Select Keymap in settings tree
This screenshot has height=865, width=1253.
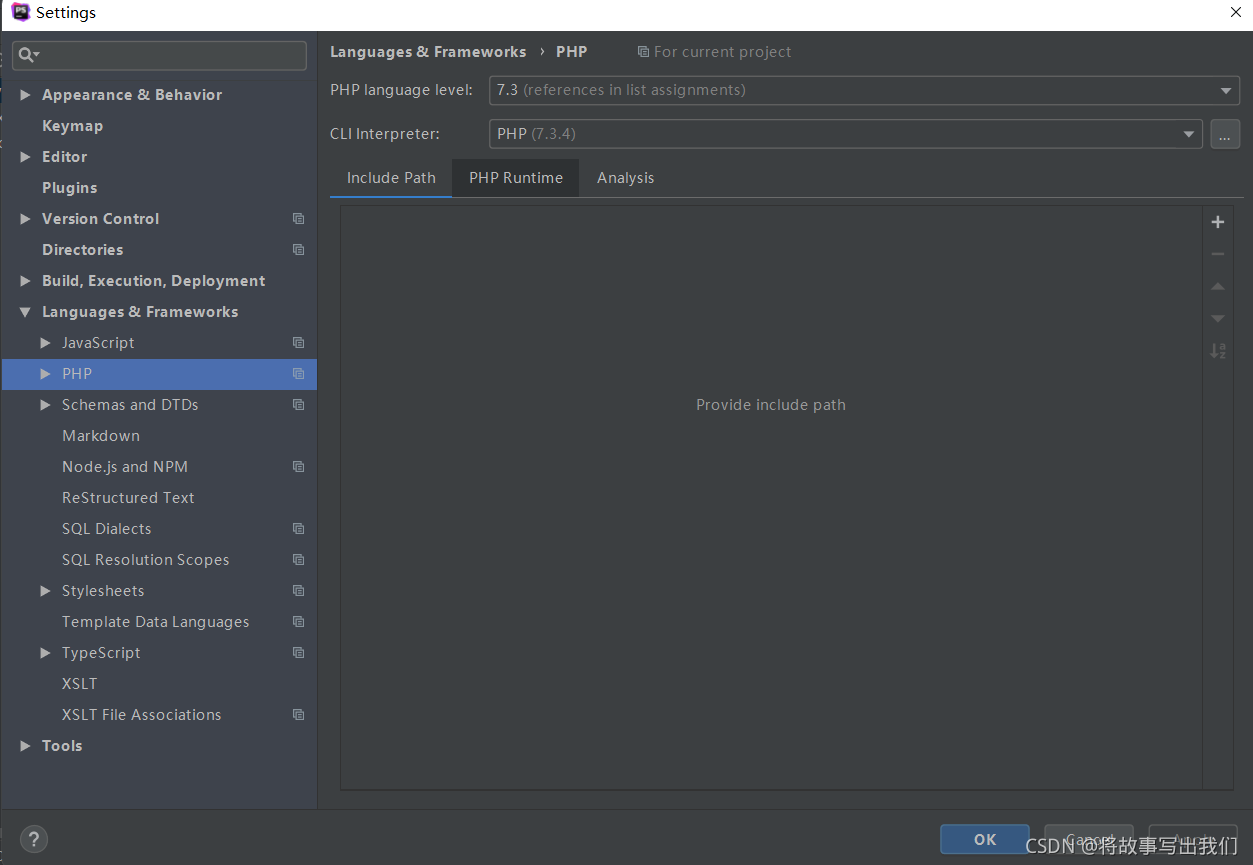(72, 126)
